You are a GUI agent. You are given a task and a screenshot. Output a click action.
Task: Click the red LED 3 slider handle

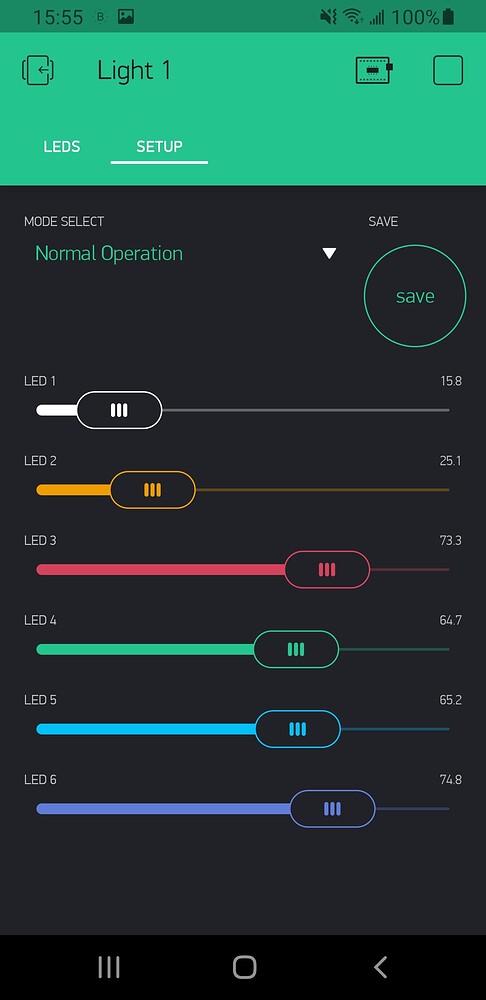tap(327, 570)
